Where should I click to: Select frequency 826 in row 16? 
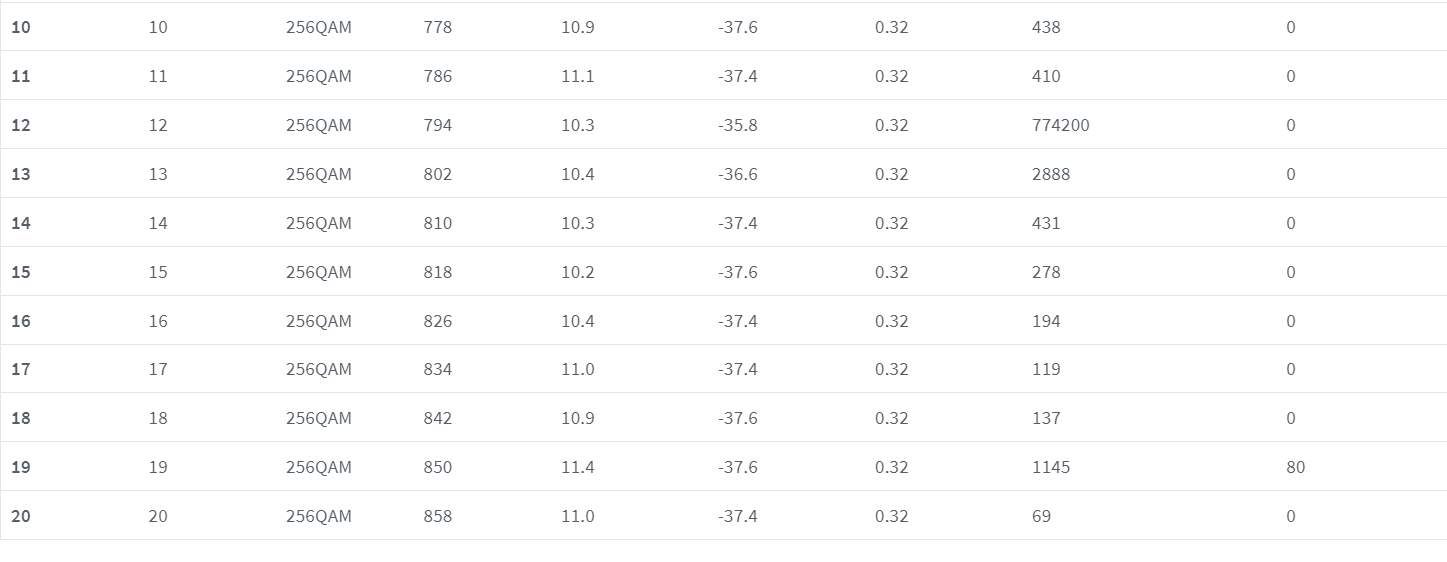coord(437,321)
